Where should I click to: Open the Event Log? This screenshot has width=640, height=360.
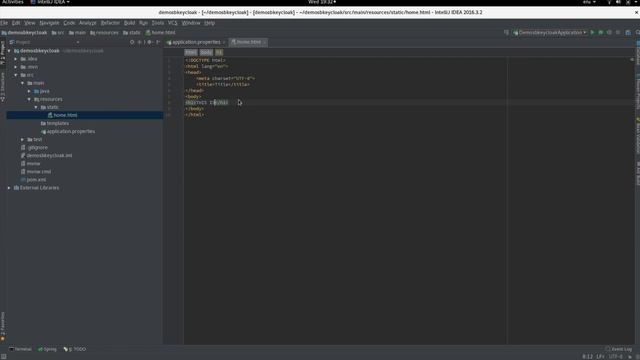619,349
